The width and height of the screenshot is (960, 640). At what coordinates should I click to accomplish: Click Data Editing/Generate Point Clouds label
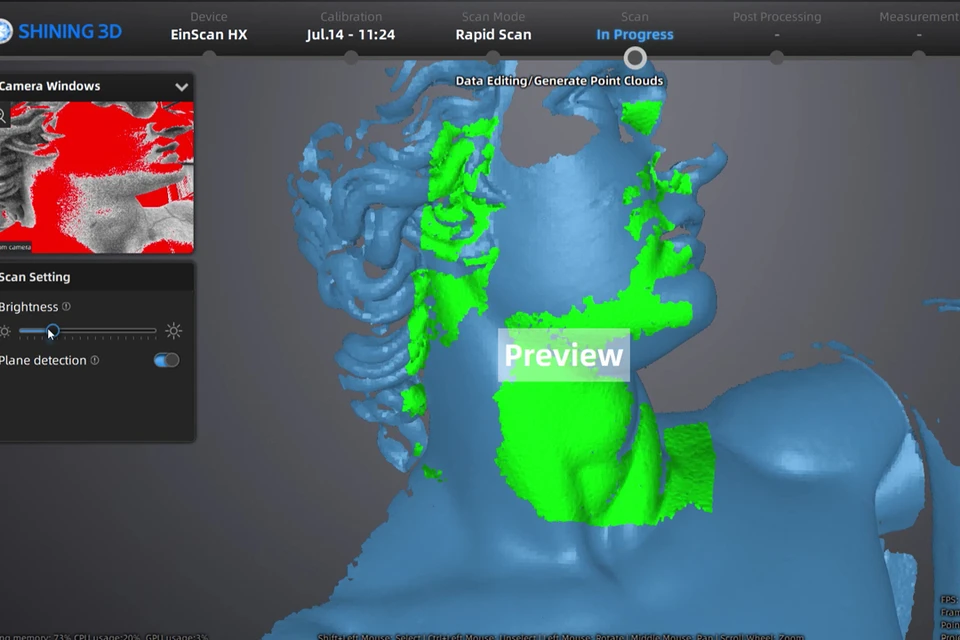(559, 81)
